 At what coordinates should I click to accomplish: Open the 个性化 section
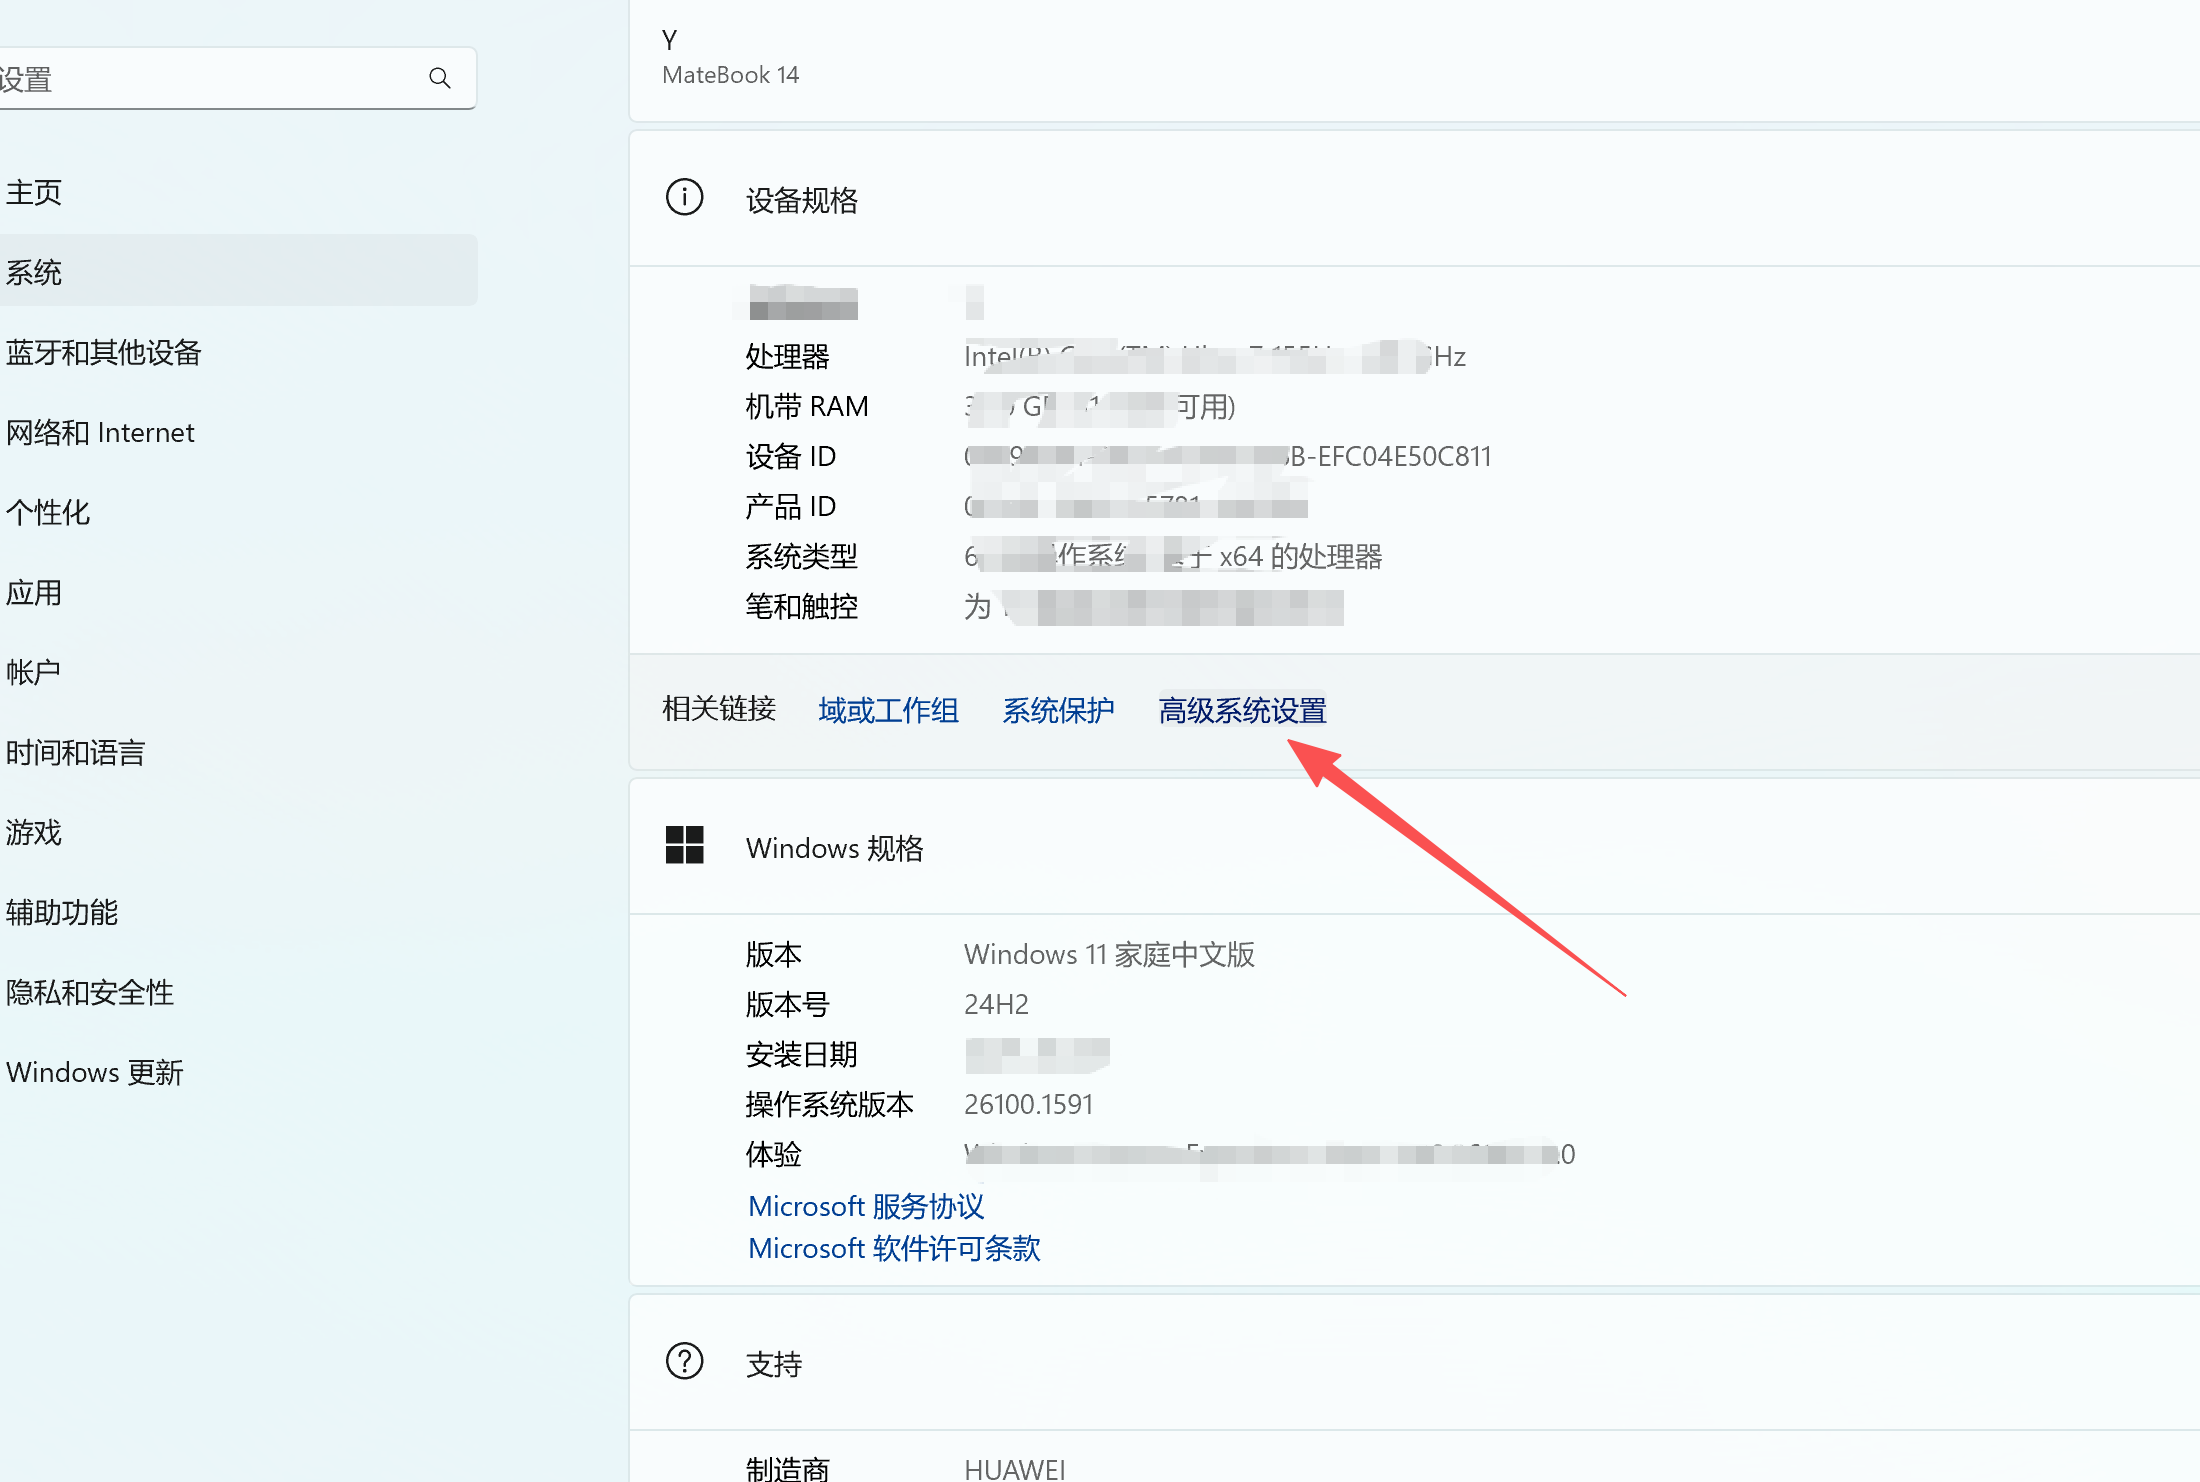(x=48, y=512)
